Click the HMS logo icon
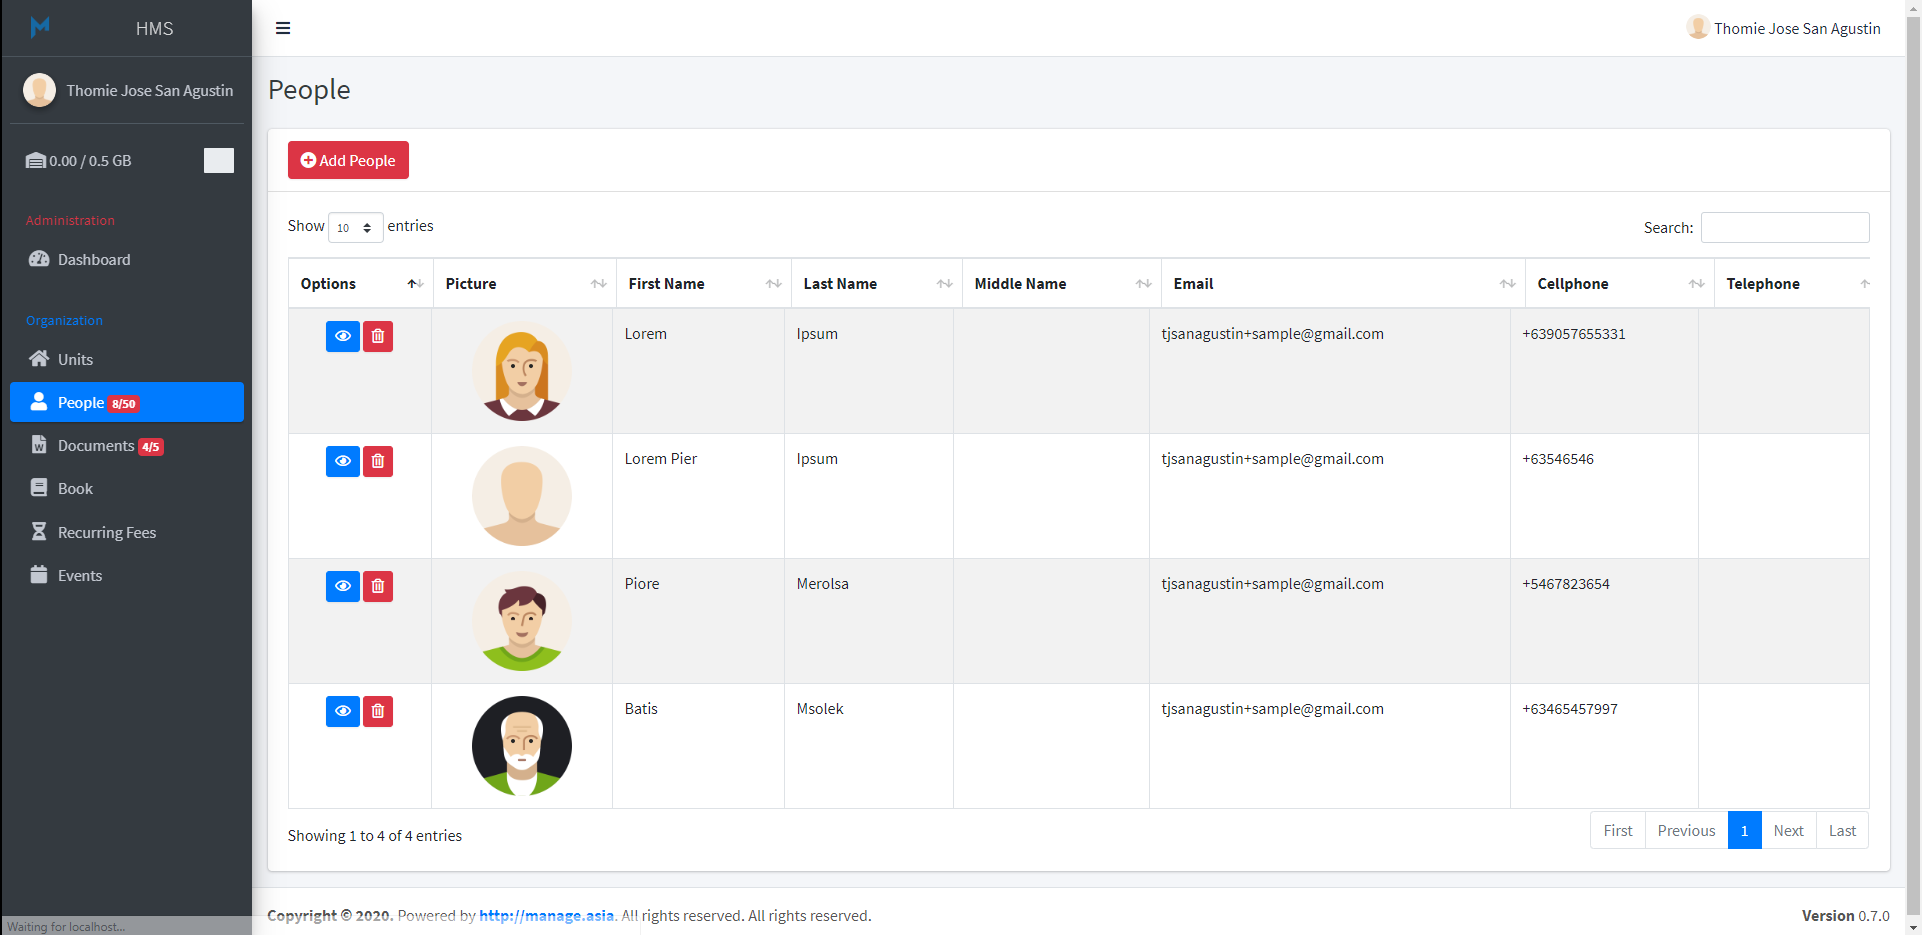 40,27
